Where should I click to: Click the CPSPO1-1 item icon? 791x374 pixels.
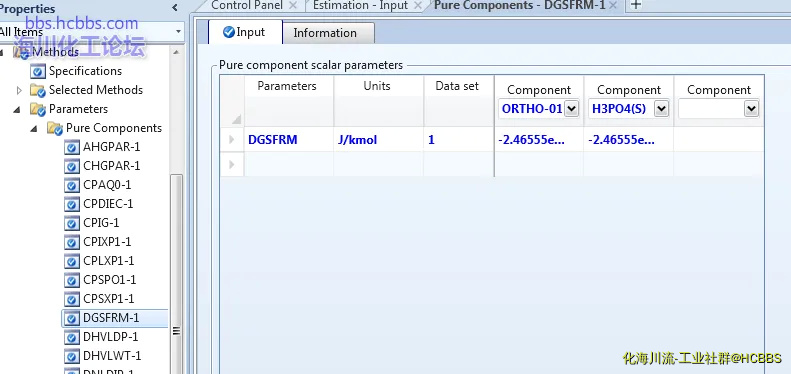point(72,280)
